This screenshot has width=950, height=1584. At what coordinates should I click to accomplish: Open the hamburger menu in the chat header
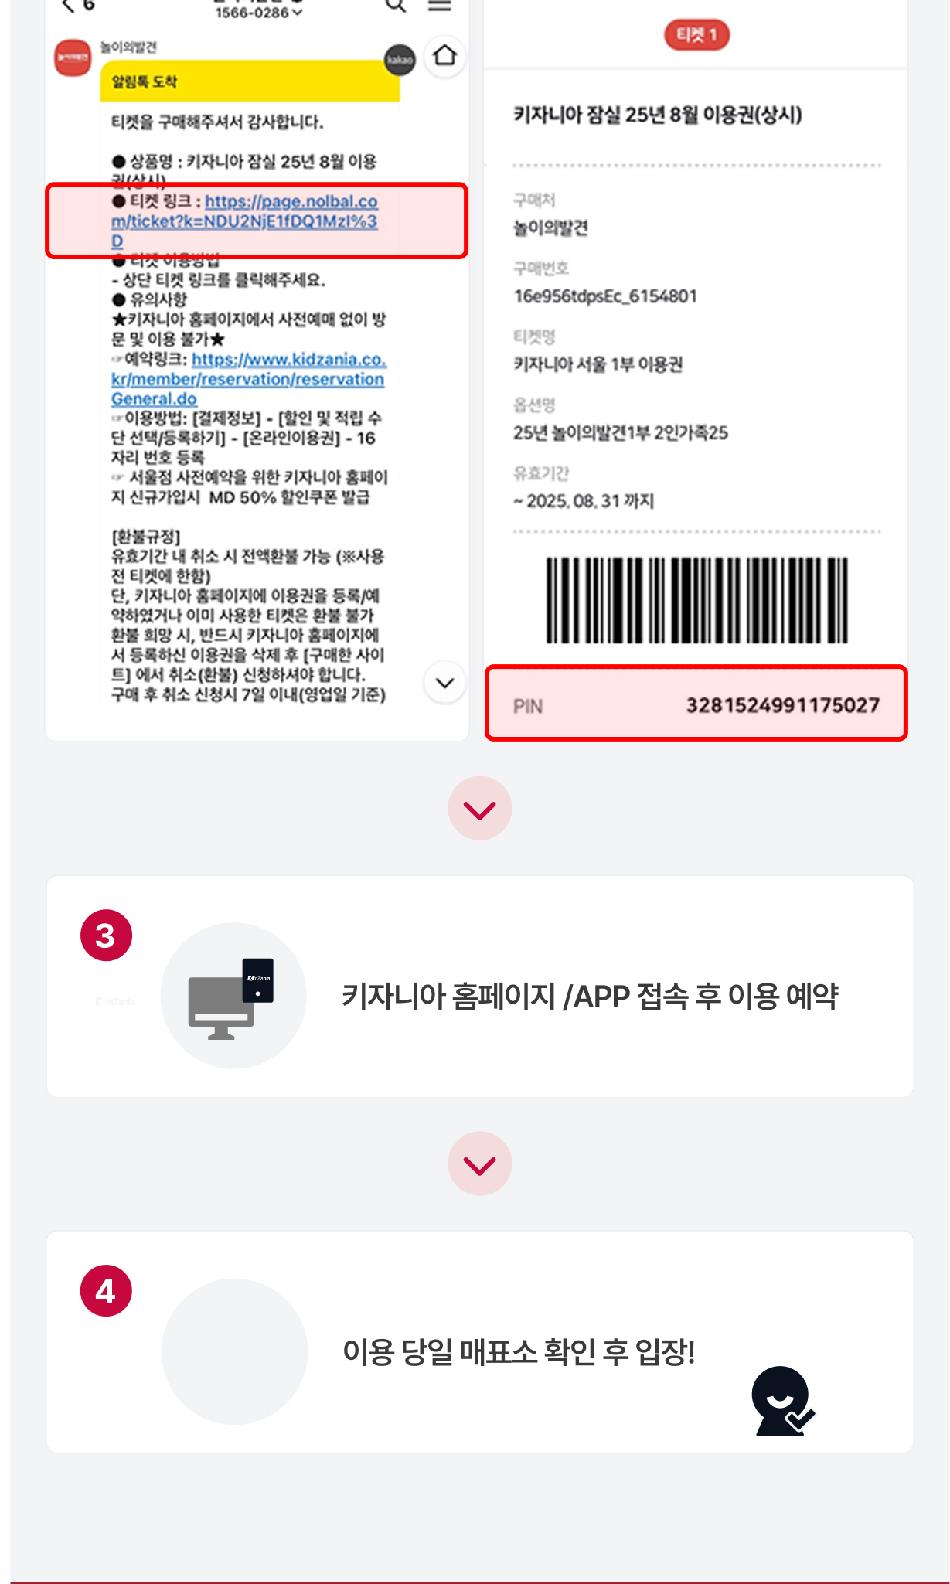(x=440, y=5)
